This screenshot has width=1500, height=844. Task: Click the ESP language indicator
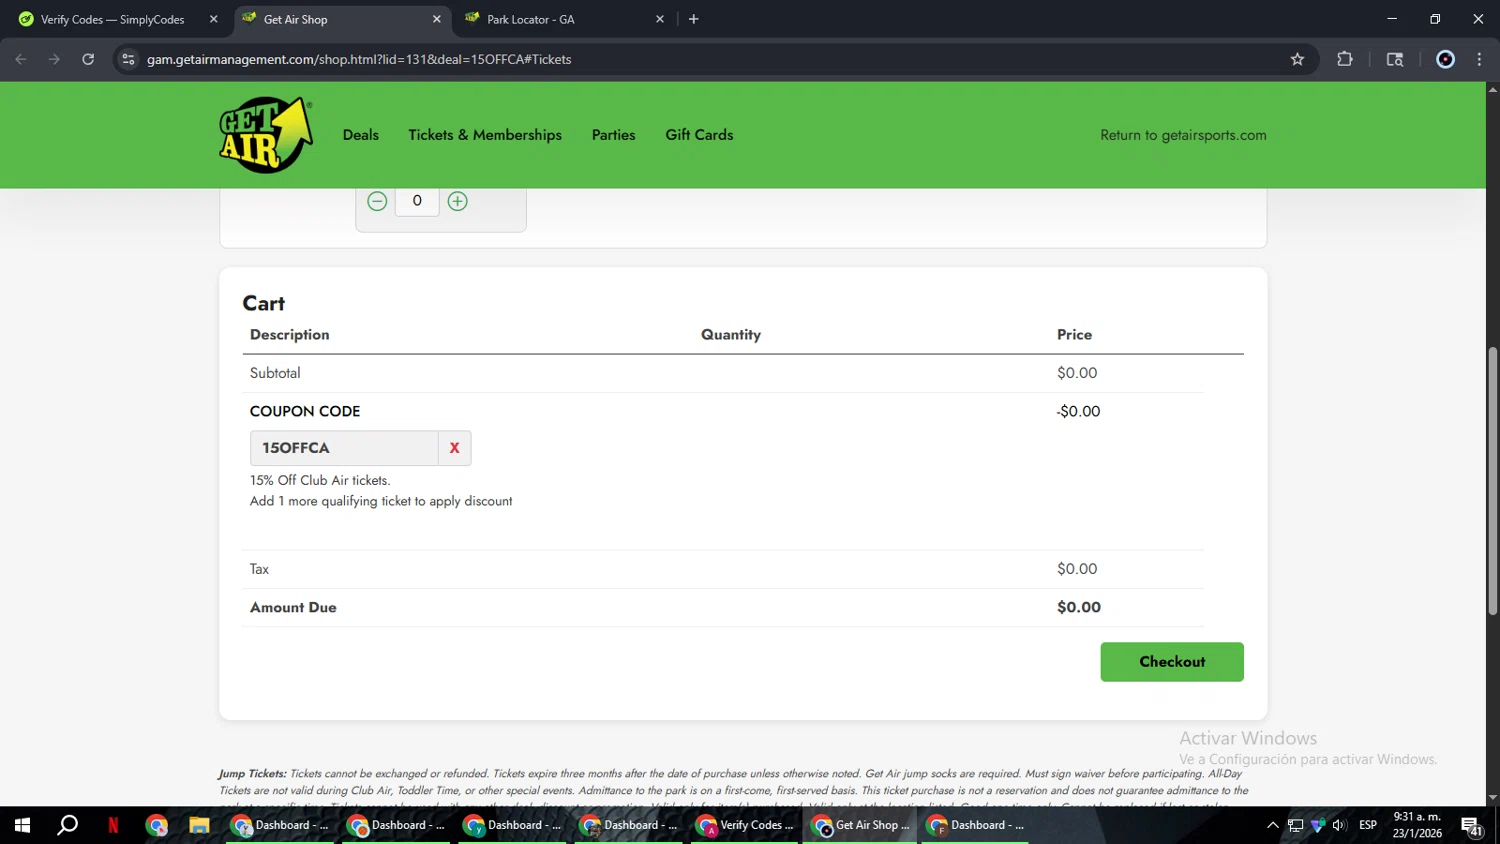pos(1367,825)
